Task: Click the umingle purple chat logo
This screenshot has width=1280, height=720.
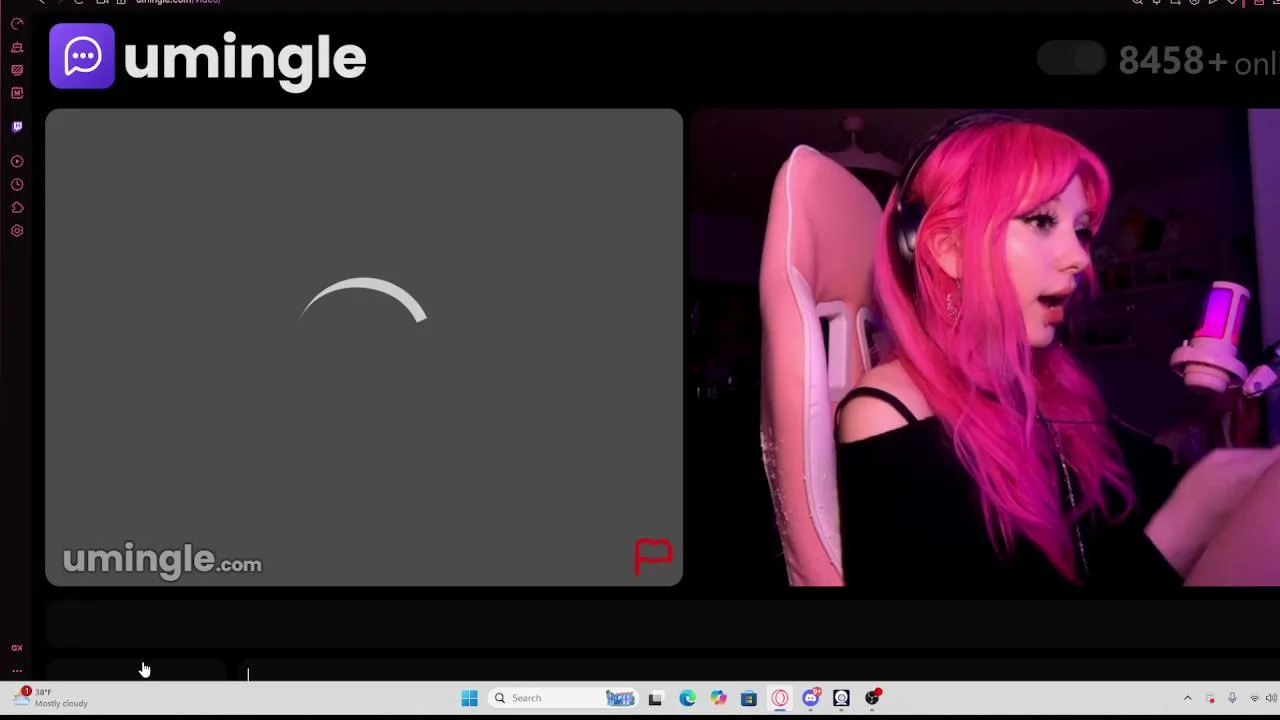Action: [x=82, y=56]
